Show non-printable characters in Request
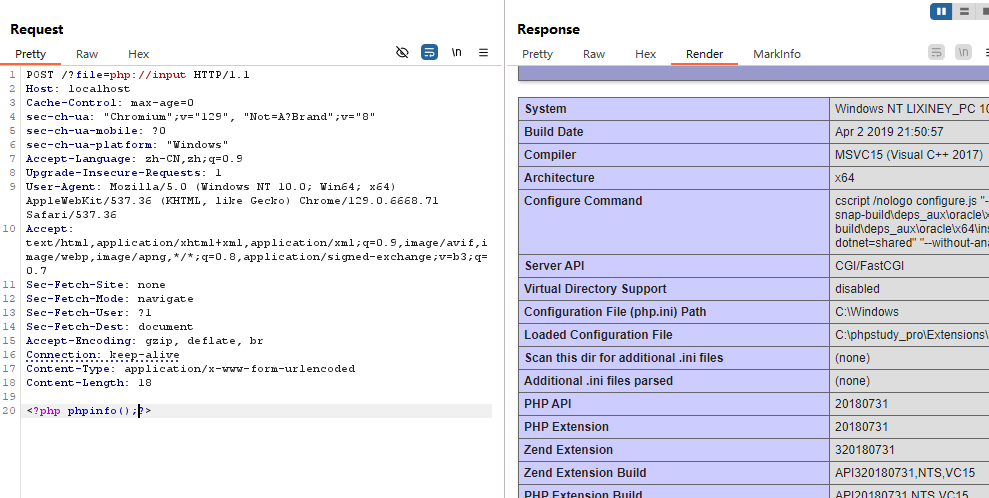989x498 pixels. [x=456, y=52]
